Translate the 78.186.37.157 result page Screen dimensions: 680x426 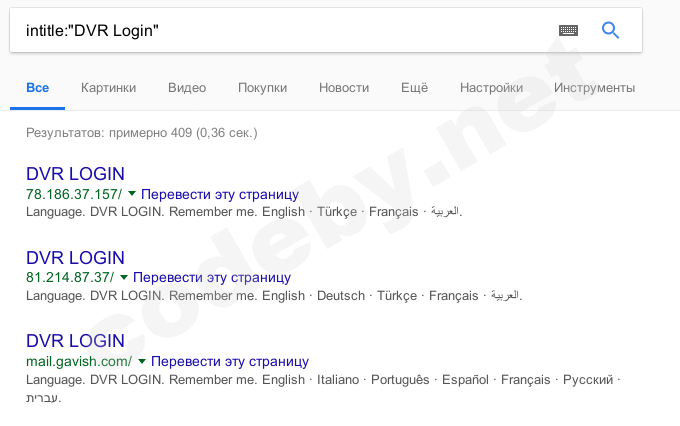click(x=220, y=194)
